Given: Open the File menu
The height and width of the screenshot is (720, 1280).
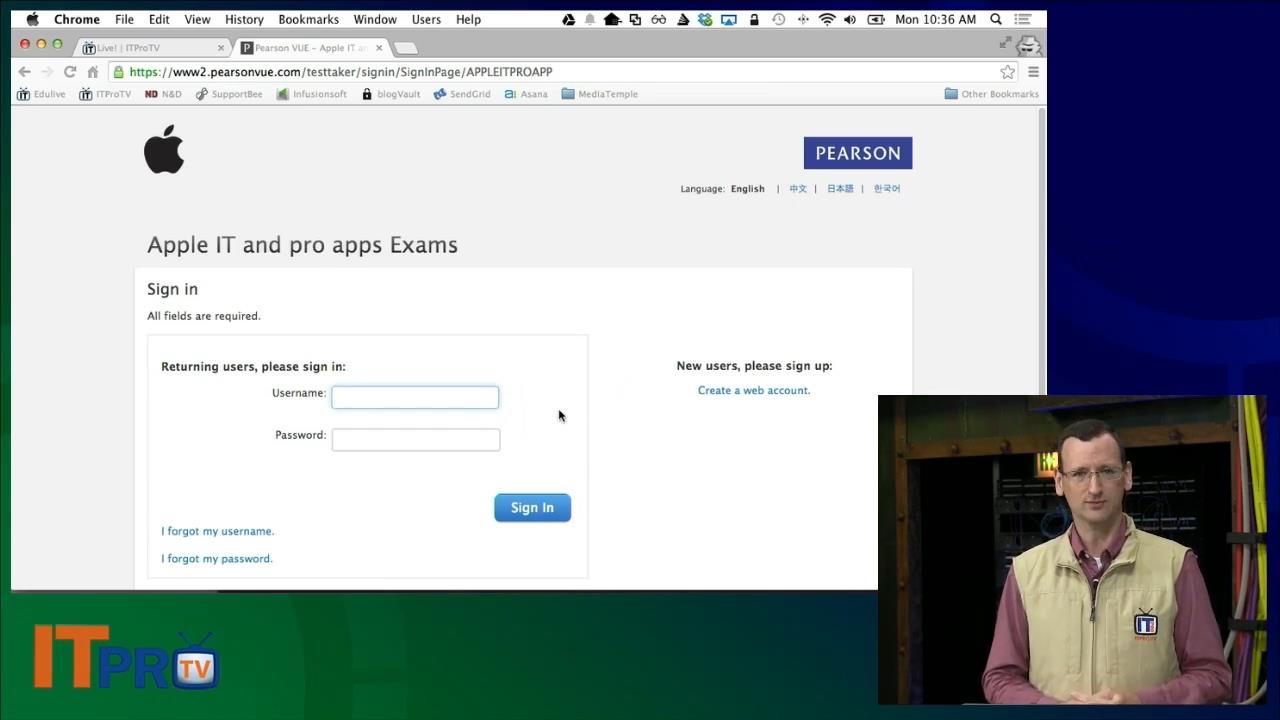Looking at the screenshot, I should click(124, 19).
